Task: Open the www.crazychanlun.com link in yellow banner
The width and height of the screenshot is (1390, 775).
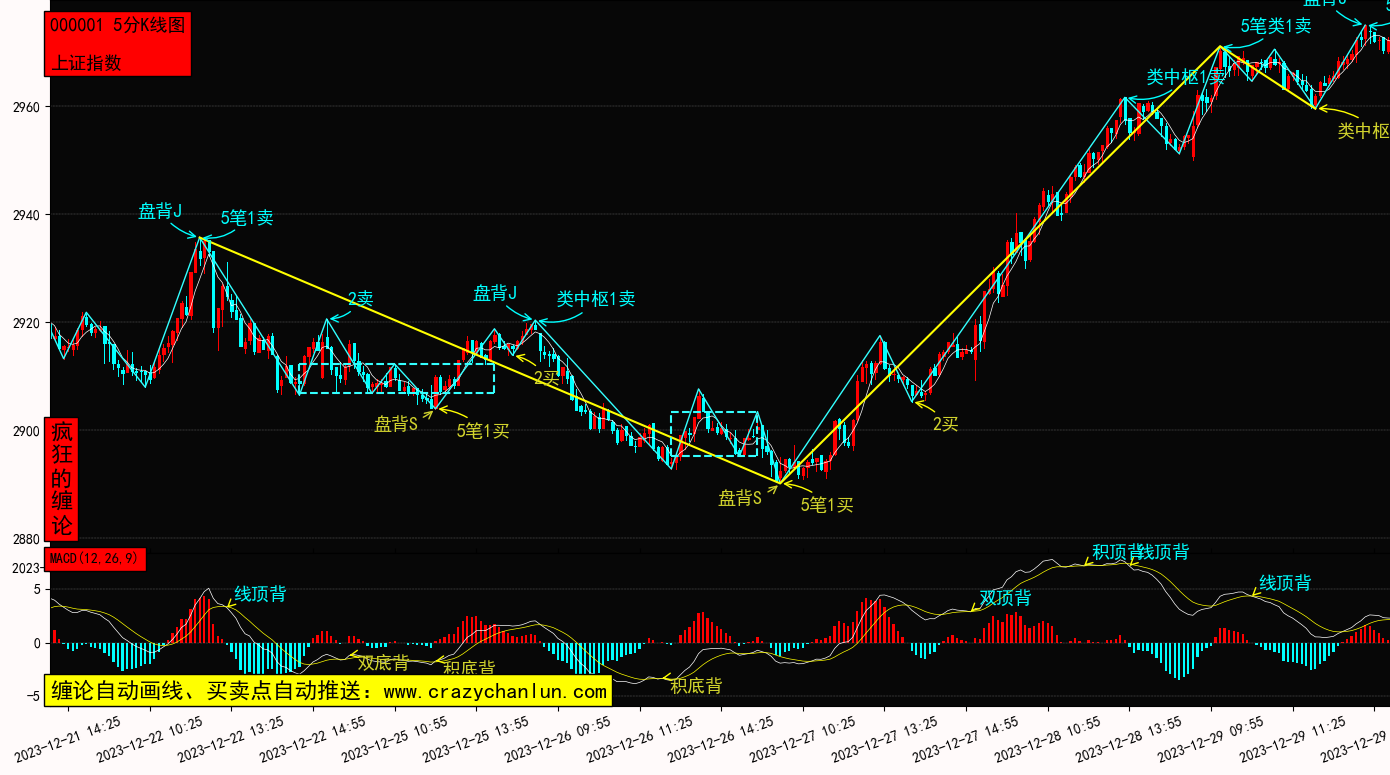Action: pos(495,691)
